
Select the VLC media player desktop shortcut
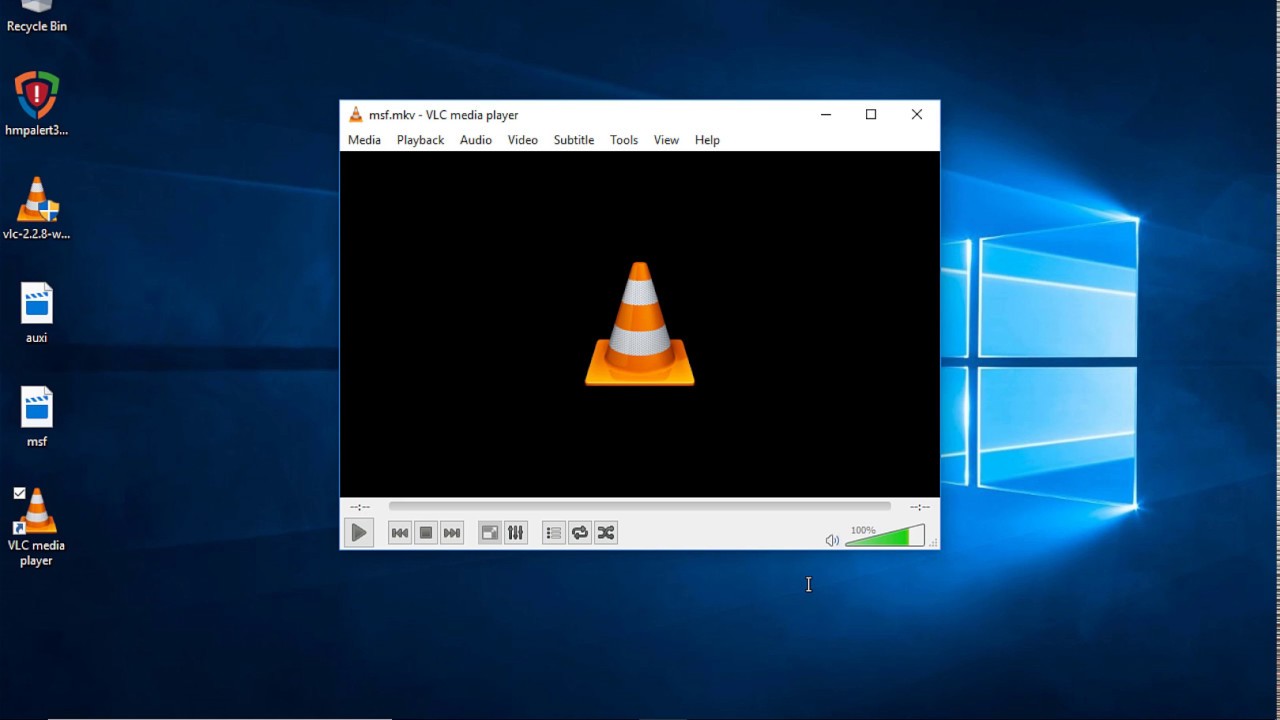[x=37, y=527]
